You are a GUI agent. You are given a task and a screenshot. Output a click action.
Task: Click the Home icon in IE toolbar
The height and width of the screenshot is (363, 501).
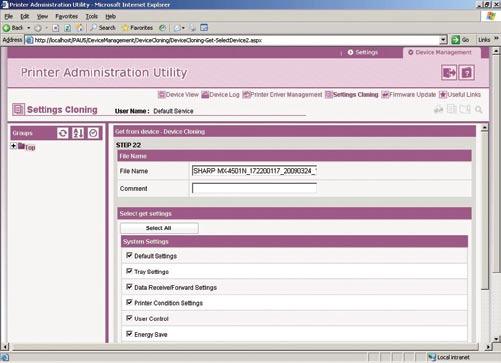click(79, 28)
